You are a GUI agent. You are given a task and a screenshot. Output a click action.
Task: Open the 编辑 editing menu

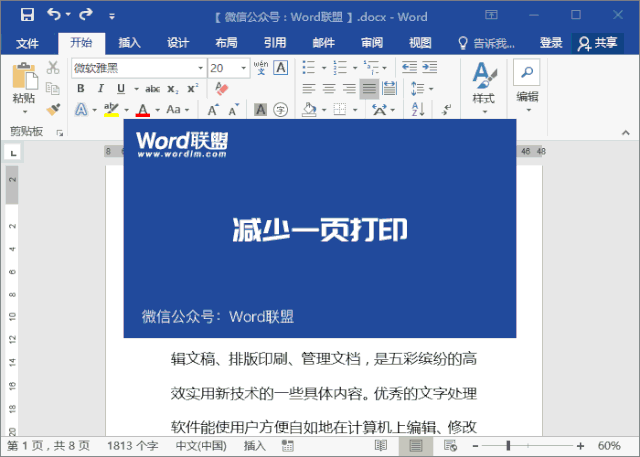527,87
